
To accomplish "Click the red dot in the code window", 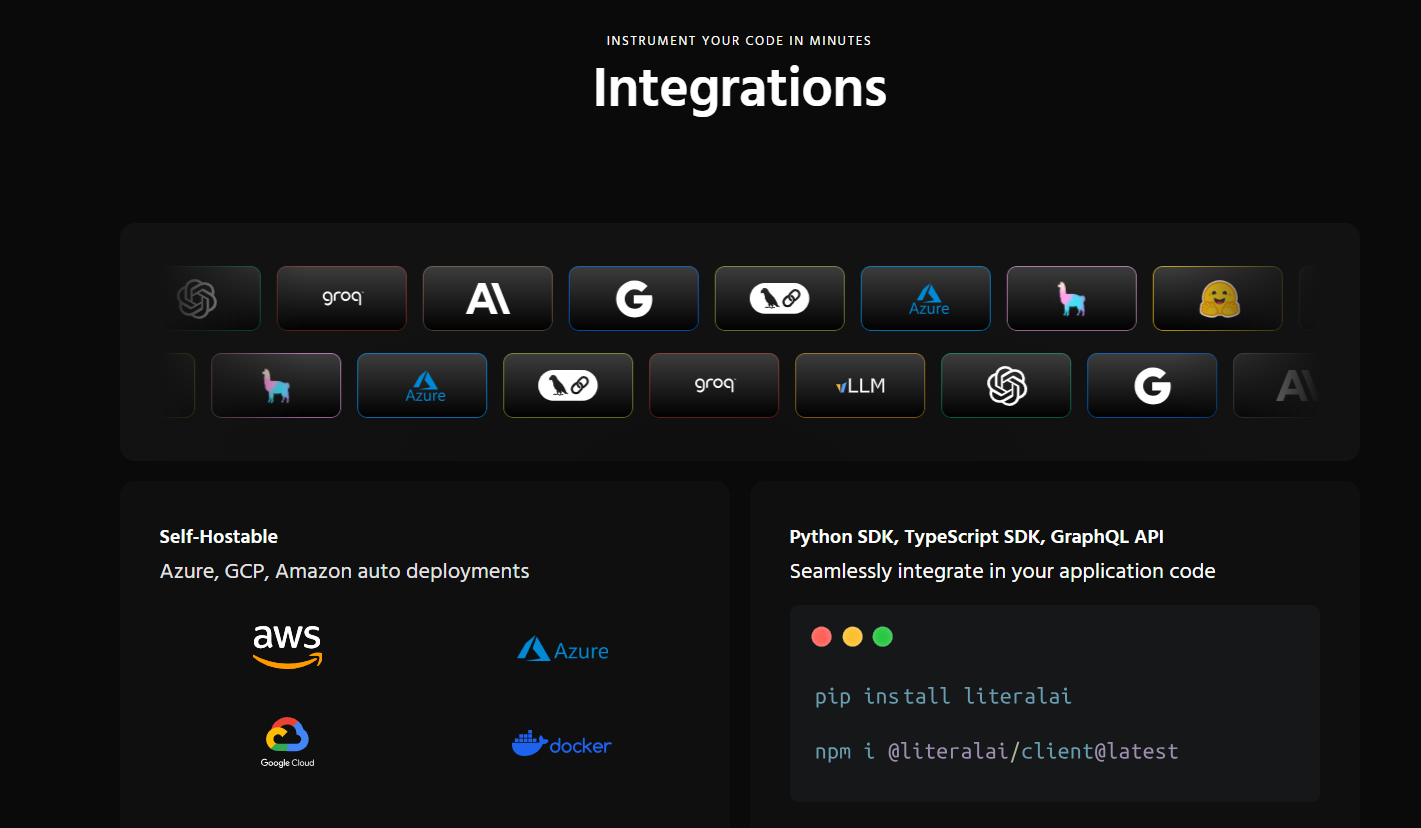I will click(822, 637).
